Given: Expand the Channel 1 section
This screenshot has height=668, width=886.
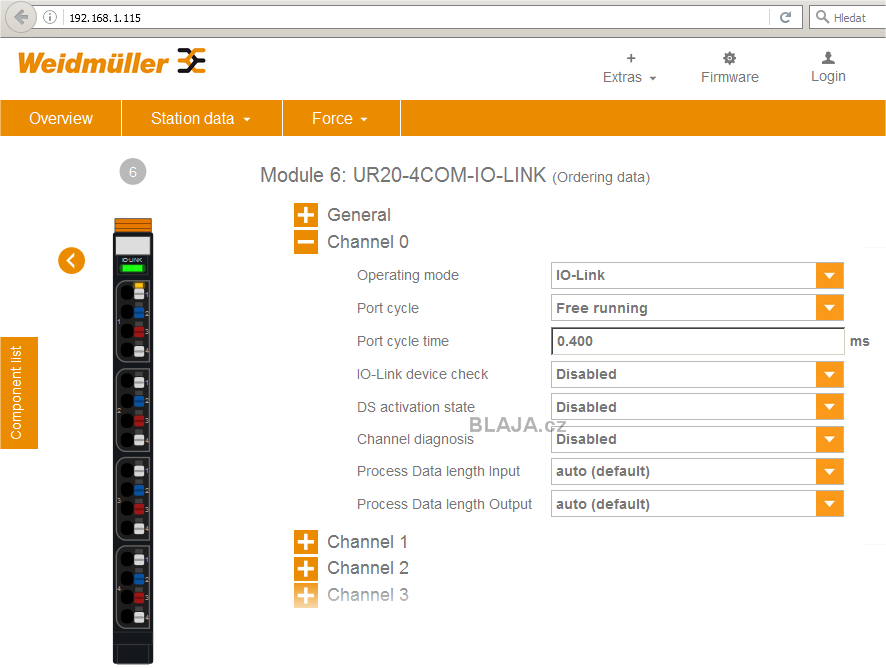Looking at the screenshot, I should (x=306, y=541).
